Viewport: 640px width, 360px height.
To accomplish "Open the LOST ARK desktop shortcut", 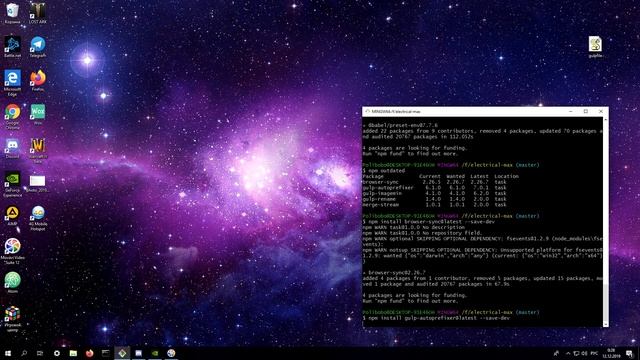I will coord(38,12).
